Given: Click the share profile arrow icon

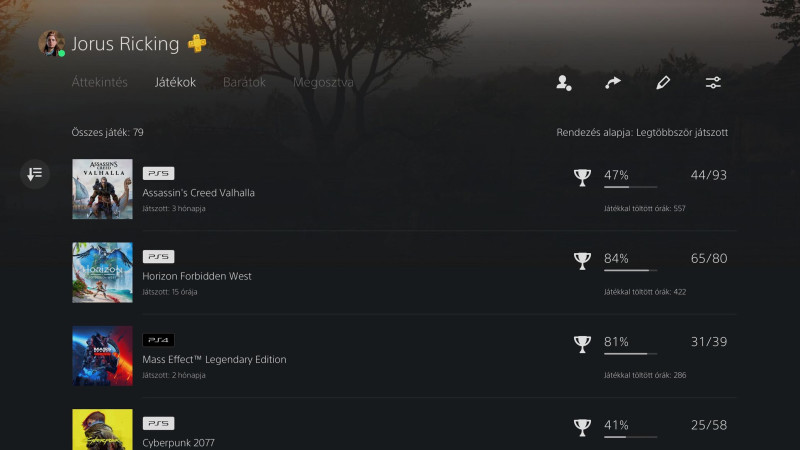Looking at the screenshot, I should coord(613,83).
